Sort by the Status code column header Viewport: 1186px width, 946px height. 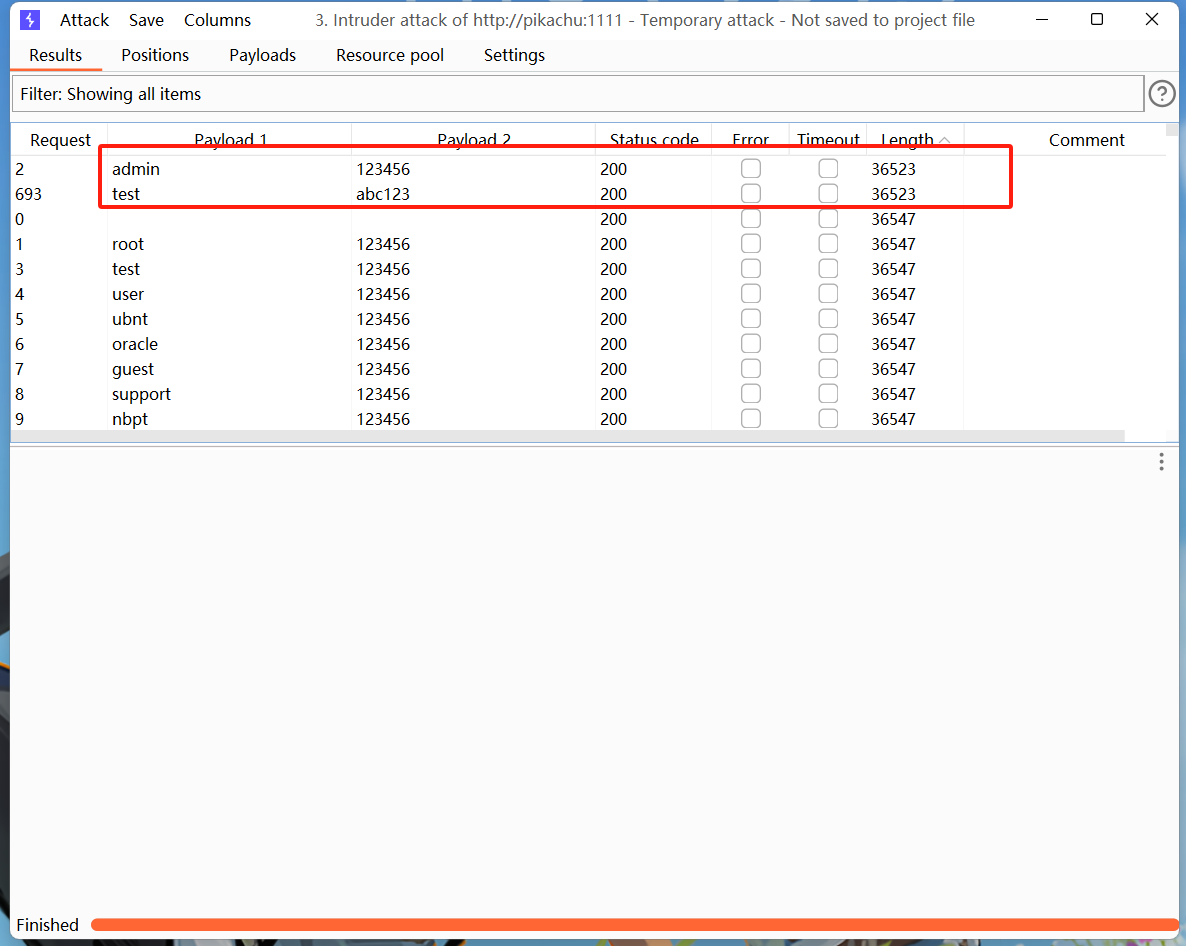pos(654,140)
